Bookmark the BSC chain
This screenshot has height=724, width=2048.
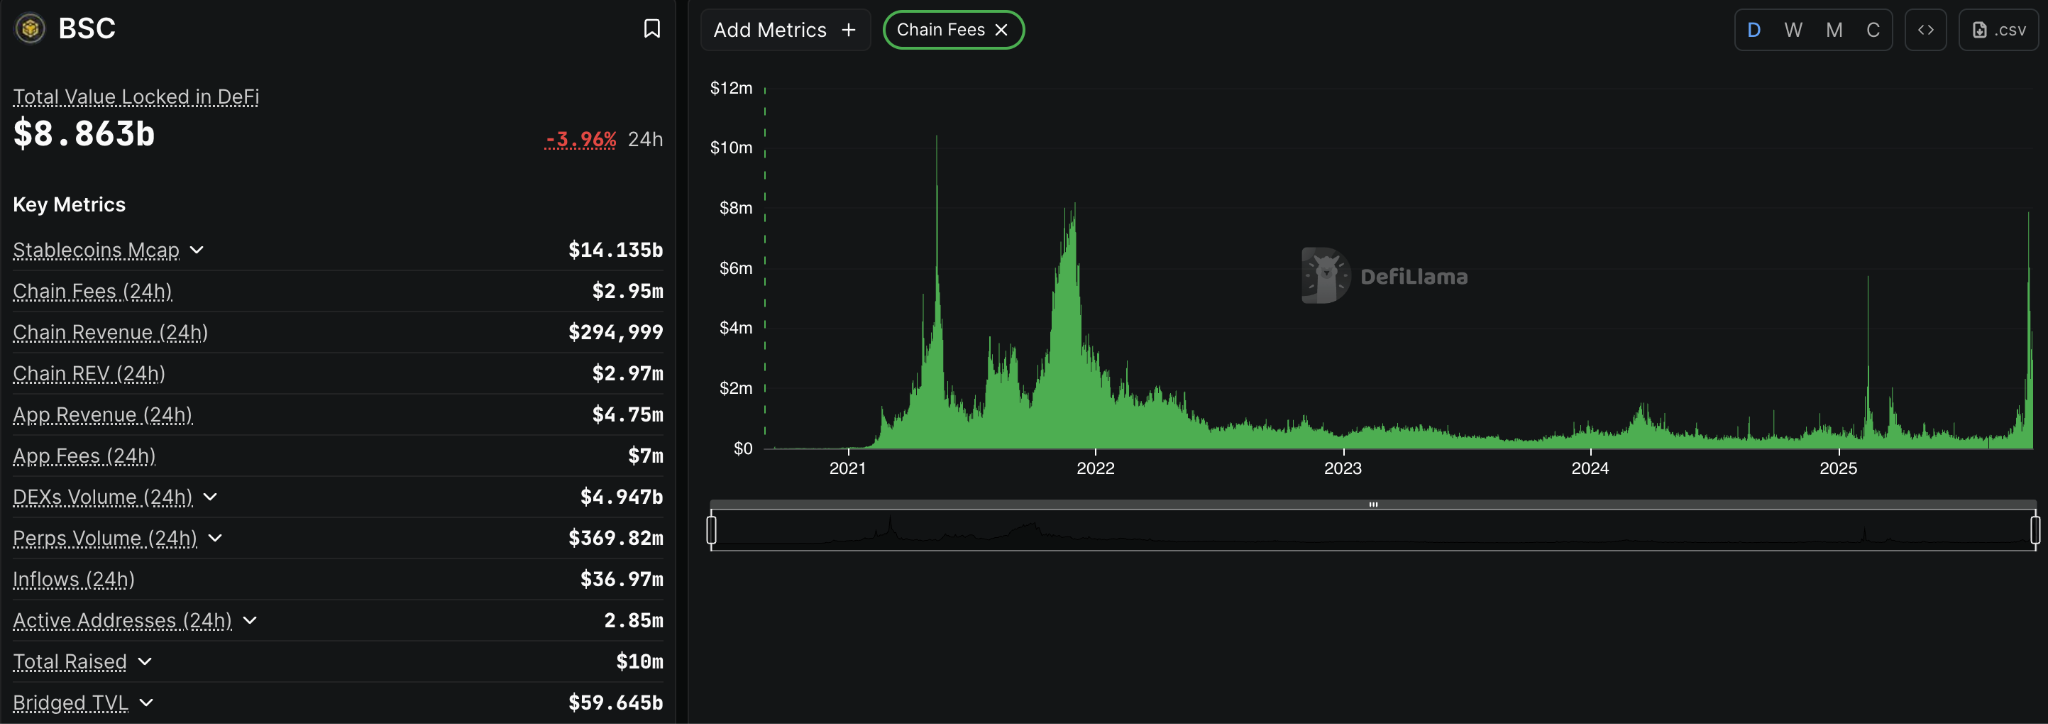tap(651, 29)
